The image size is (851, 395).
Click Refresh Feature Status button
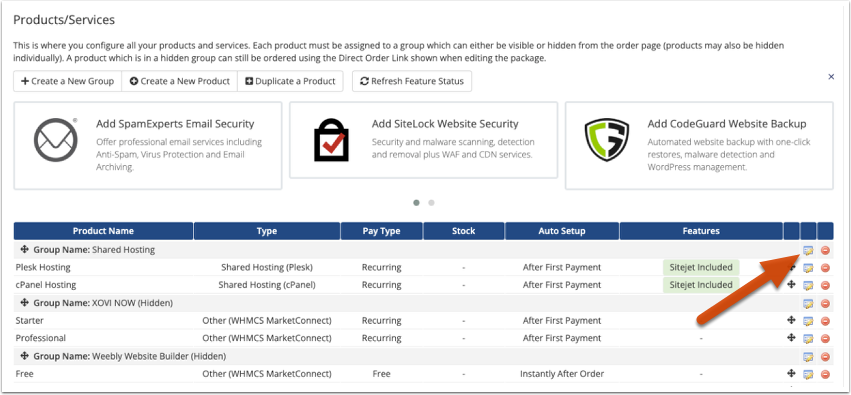pyautogui.click(x=412, y=81)
